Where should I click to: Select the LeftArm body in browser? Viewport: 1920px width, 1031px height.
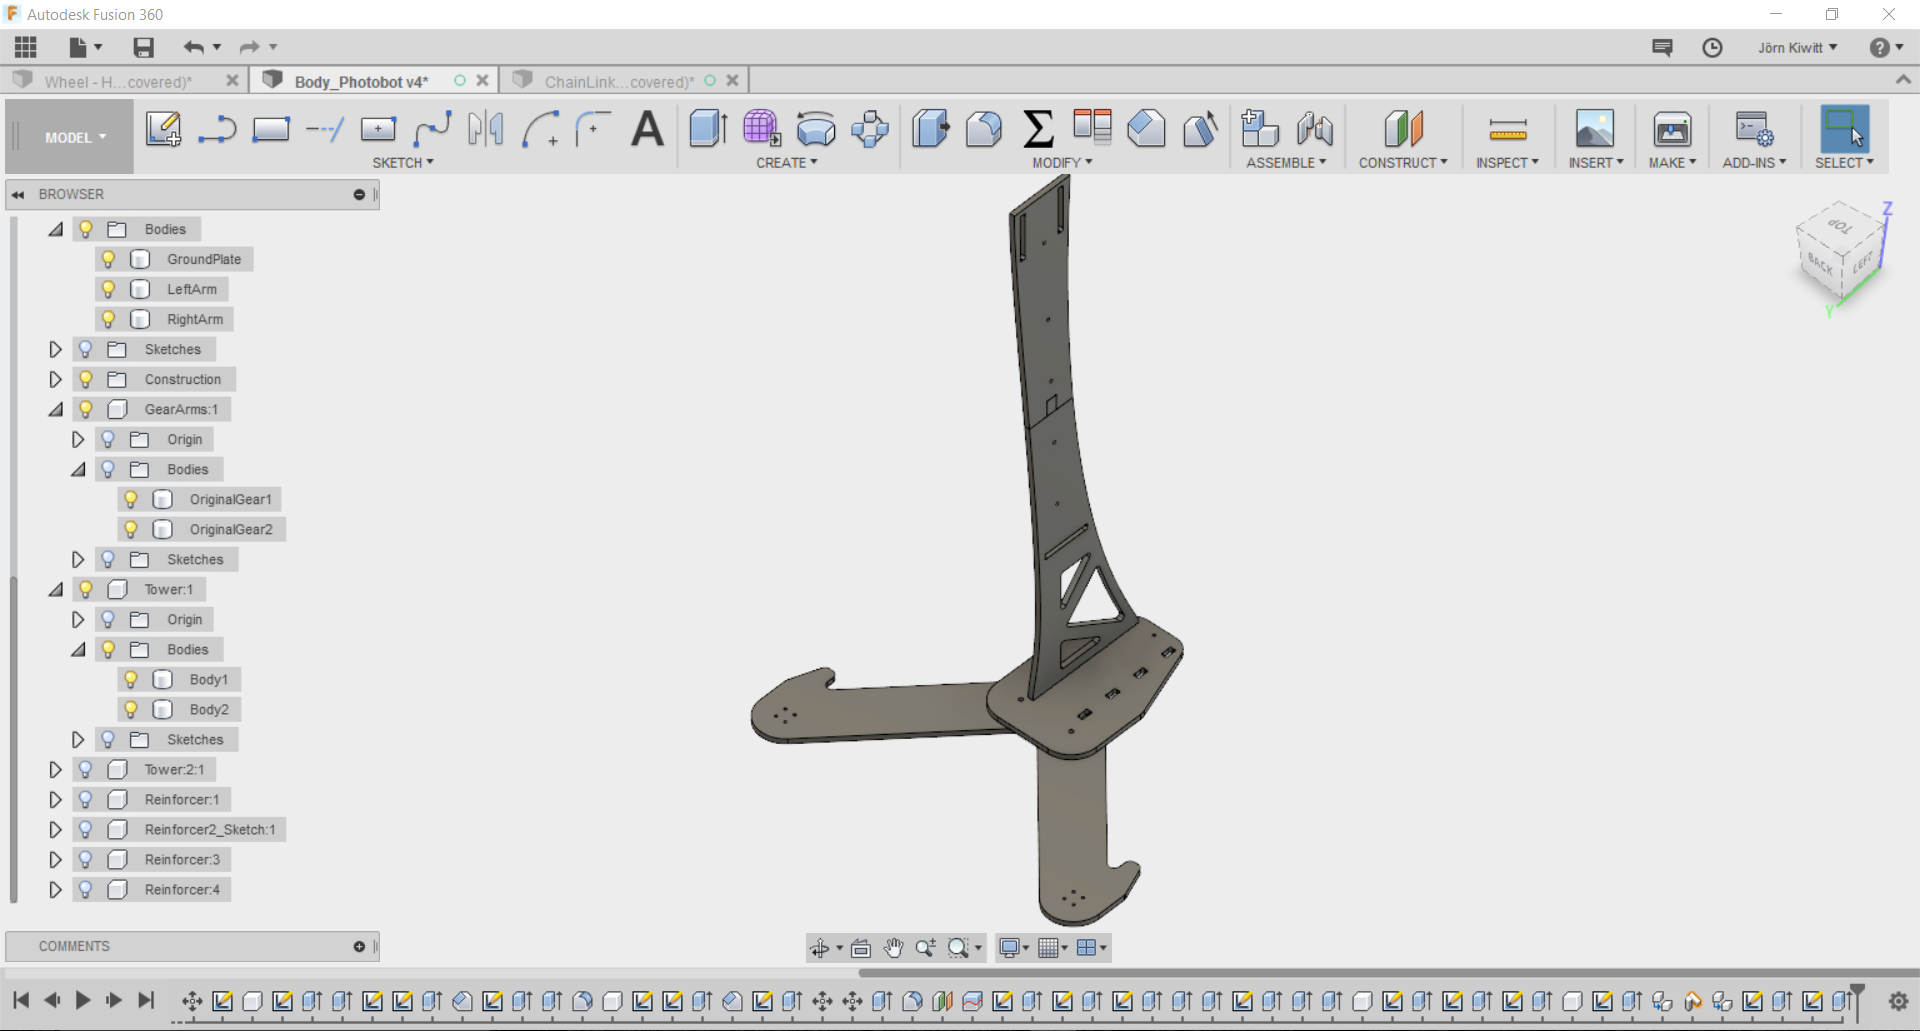tap(191, 289)
